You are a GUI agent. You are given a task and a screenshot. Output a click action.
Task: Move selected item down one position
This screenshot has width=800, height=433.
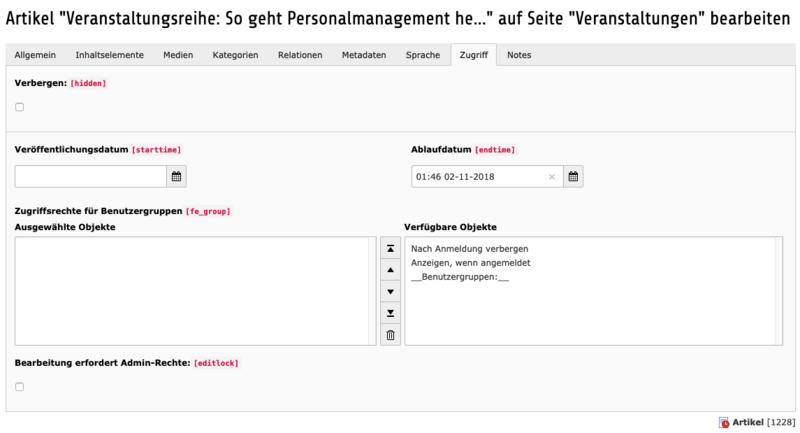[390, 292]
